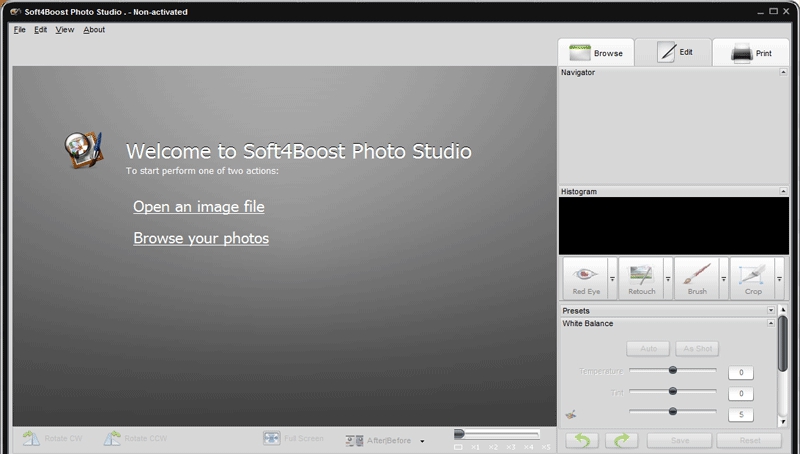Open the File menu
The width and height of the screenshot is (800, 454).
[x=20, y=30]
